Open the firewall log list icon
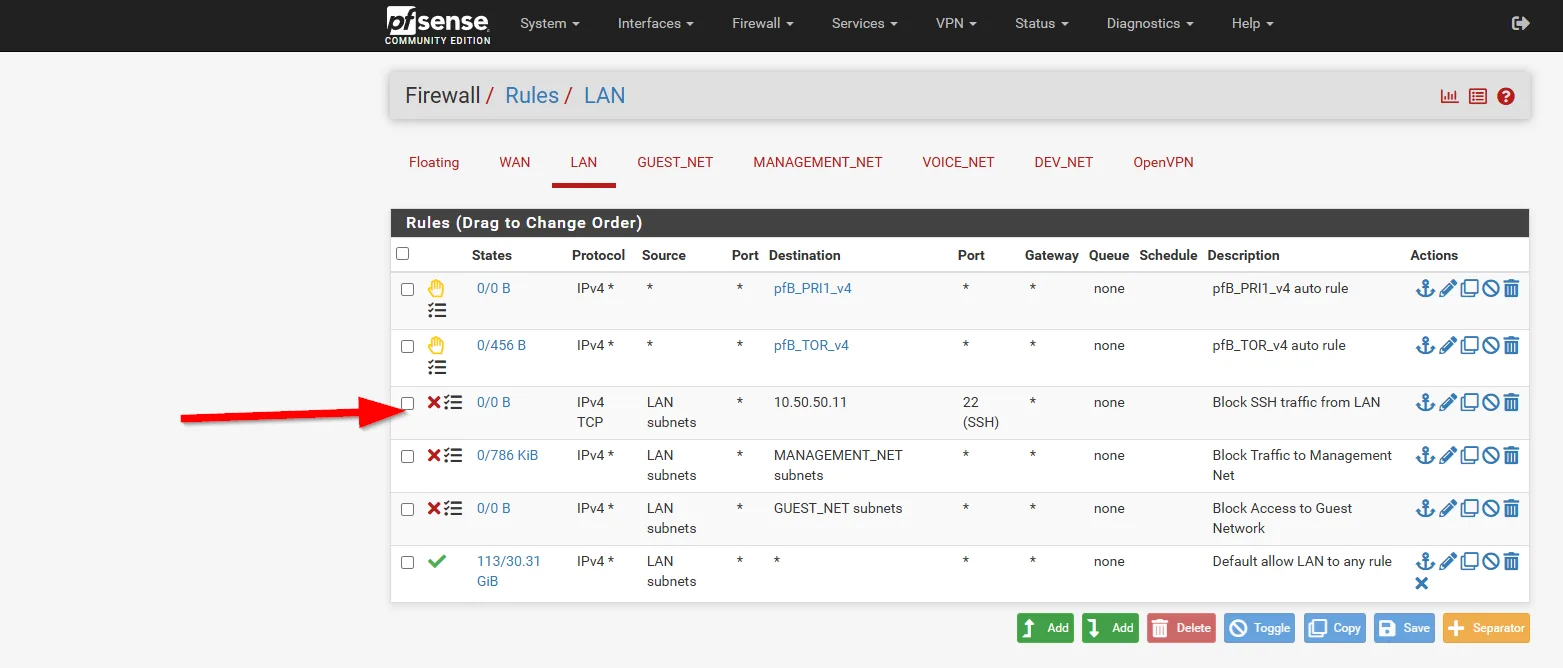Image resolution: width=1563 pixels, height=668 pixels. pos(1478,96)
